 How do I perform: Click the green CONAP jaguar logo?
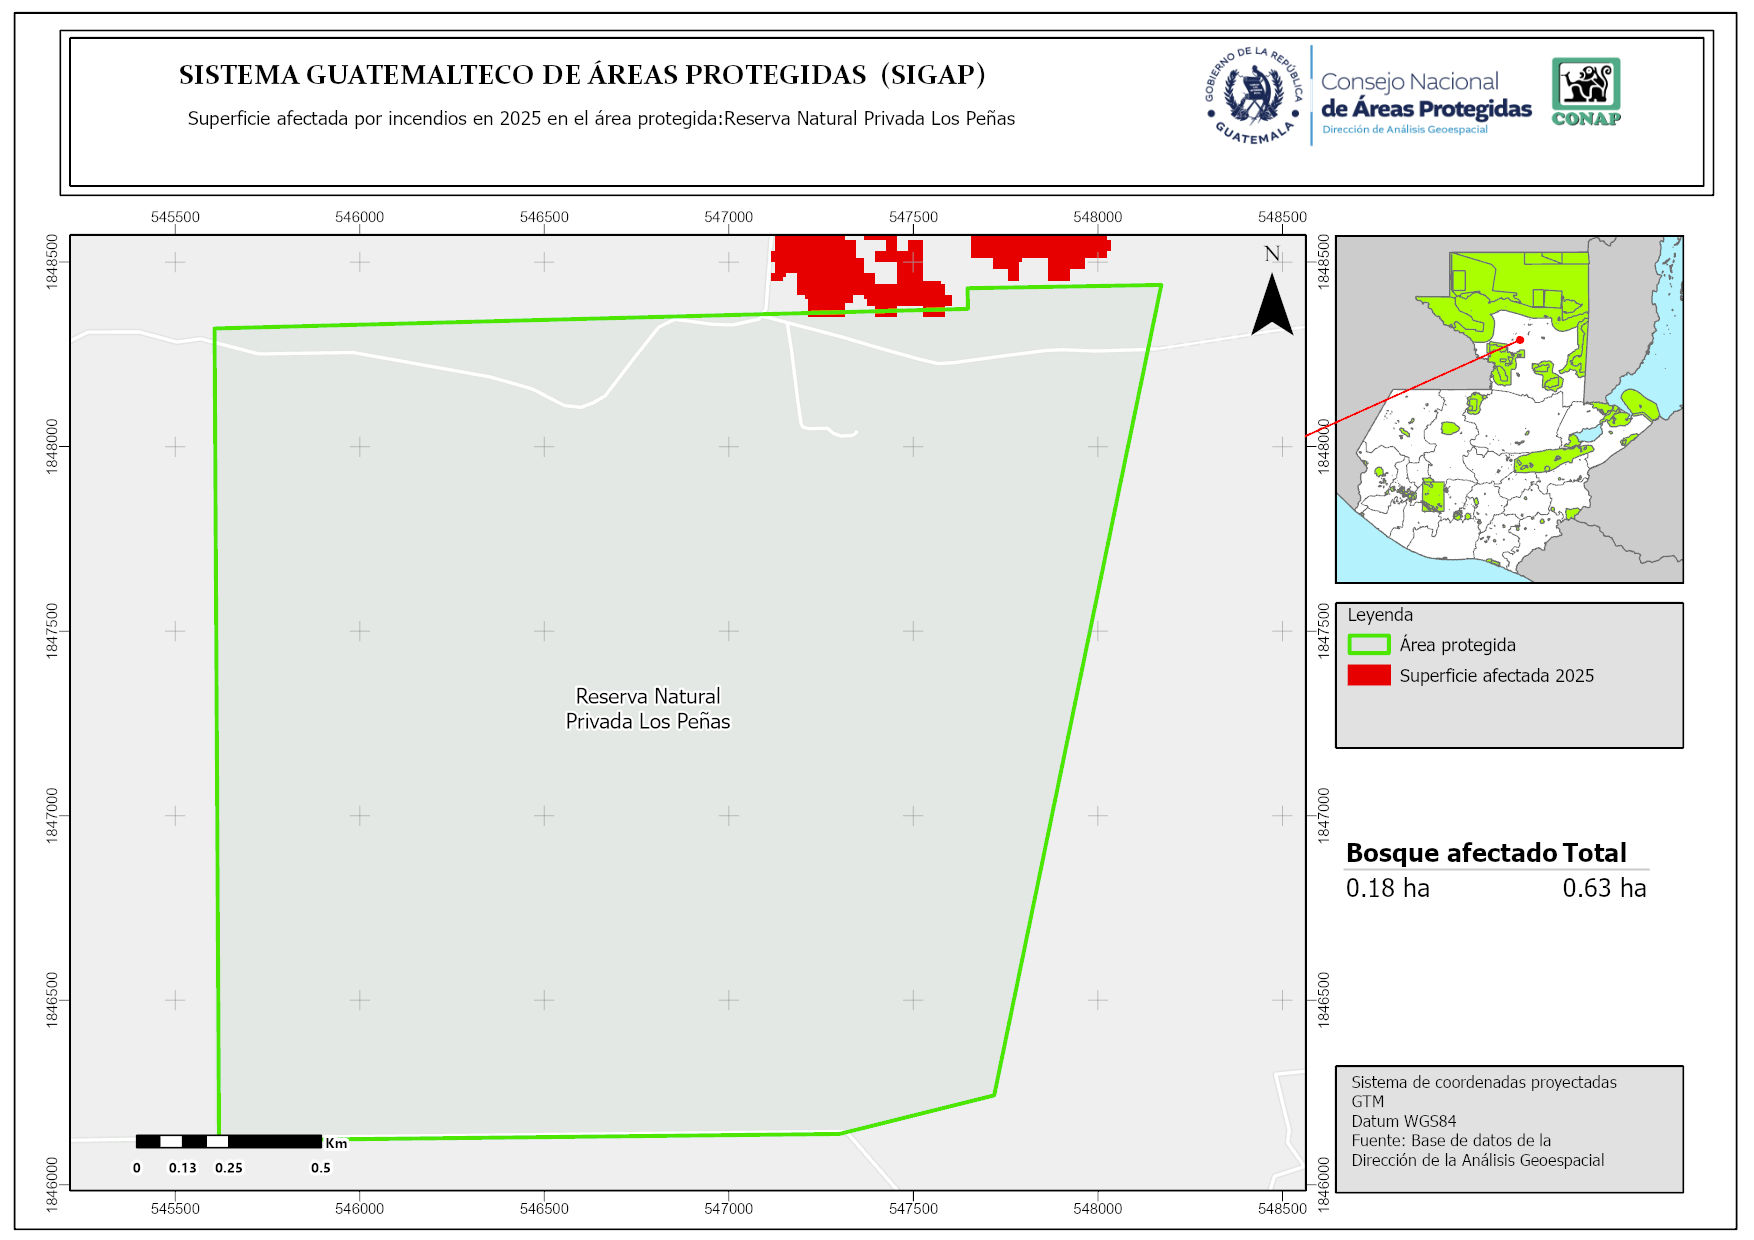(1586, 91)
